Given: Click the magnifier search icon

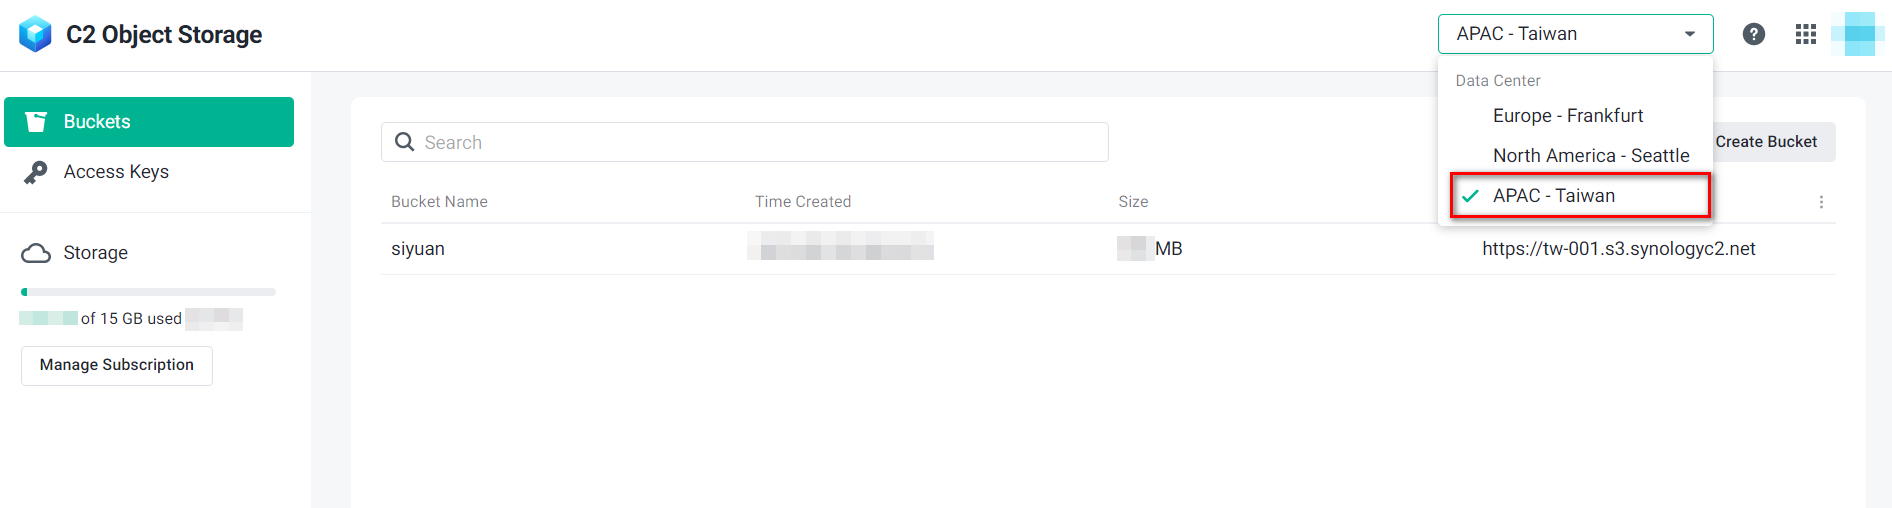Looking at the screenshot, I should click(405, 142).
